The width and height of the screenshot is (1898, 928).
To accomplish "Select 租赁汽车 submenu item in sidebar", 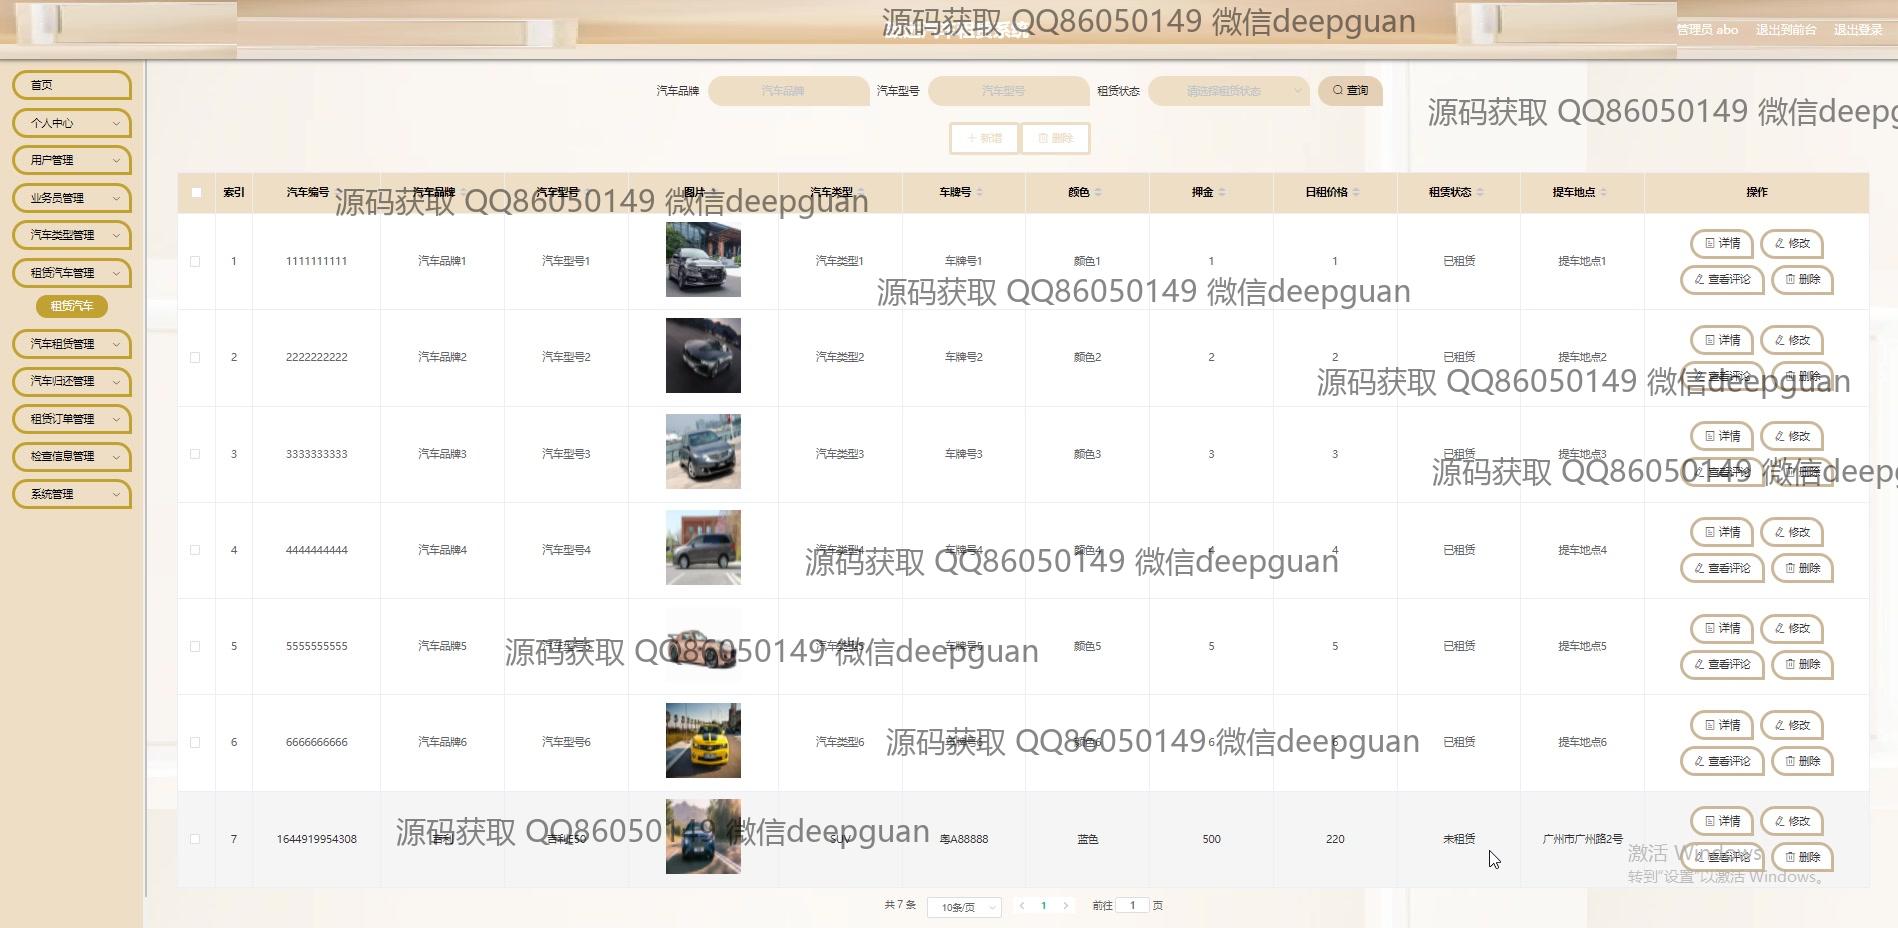I will (x=72, y=306).
